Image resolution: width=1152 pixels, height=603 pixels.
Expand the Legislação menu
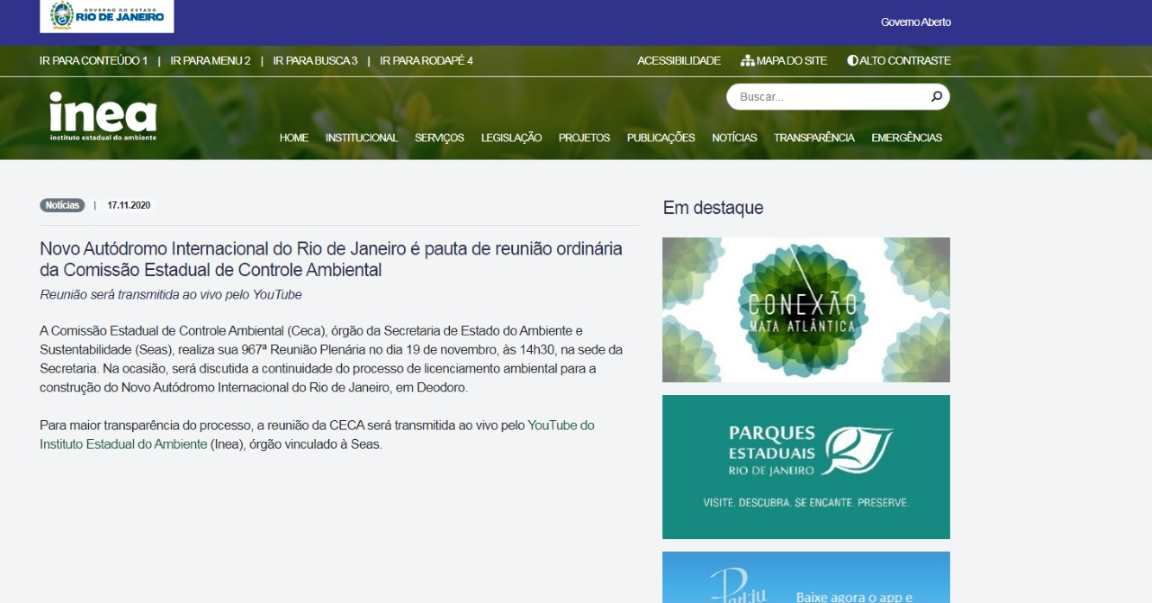pyautogui.click(x=511, y=138)
